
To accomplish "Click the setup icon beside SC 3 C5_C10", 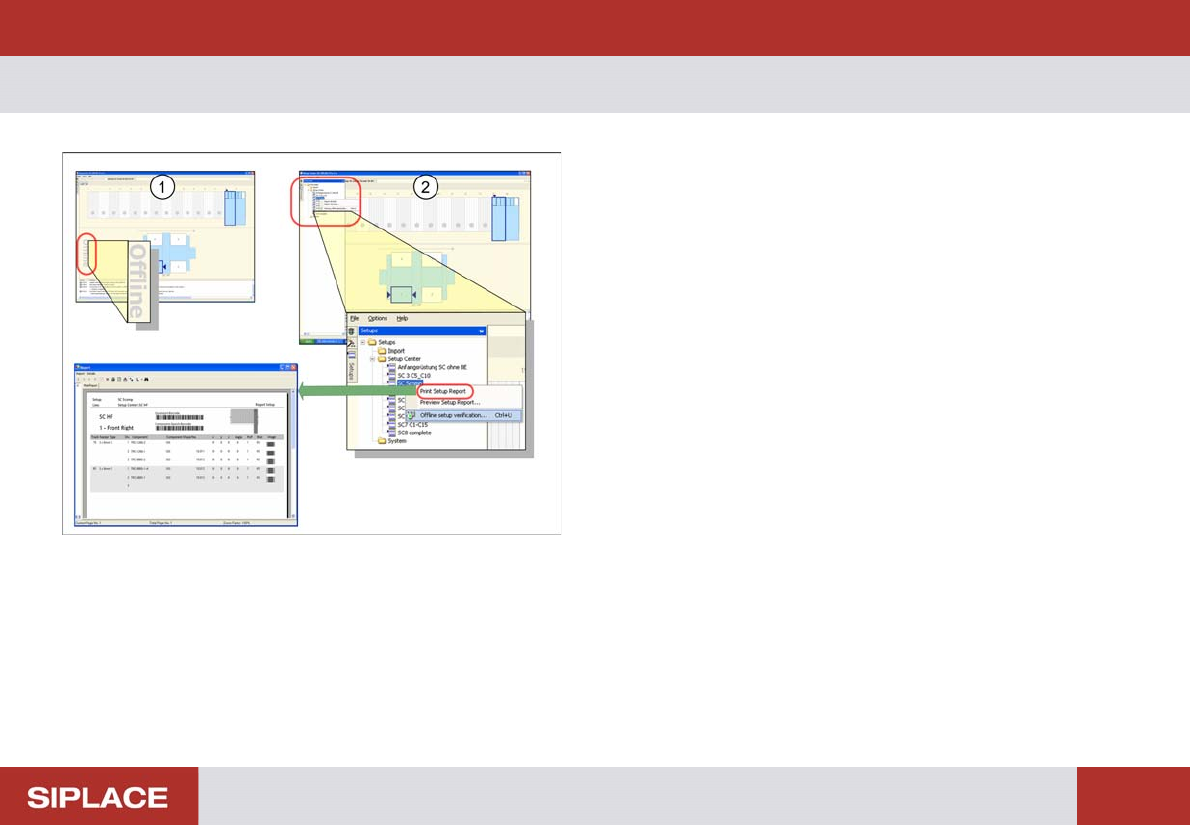I will click(392, 376).
